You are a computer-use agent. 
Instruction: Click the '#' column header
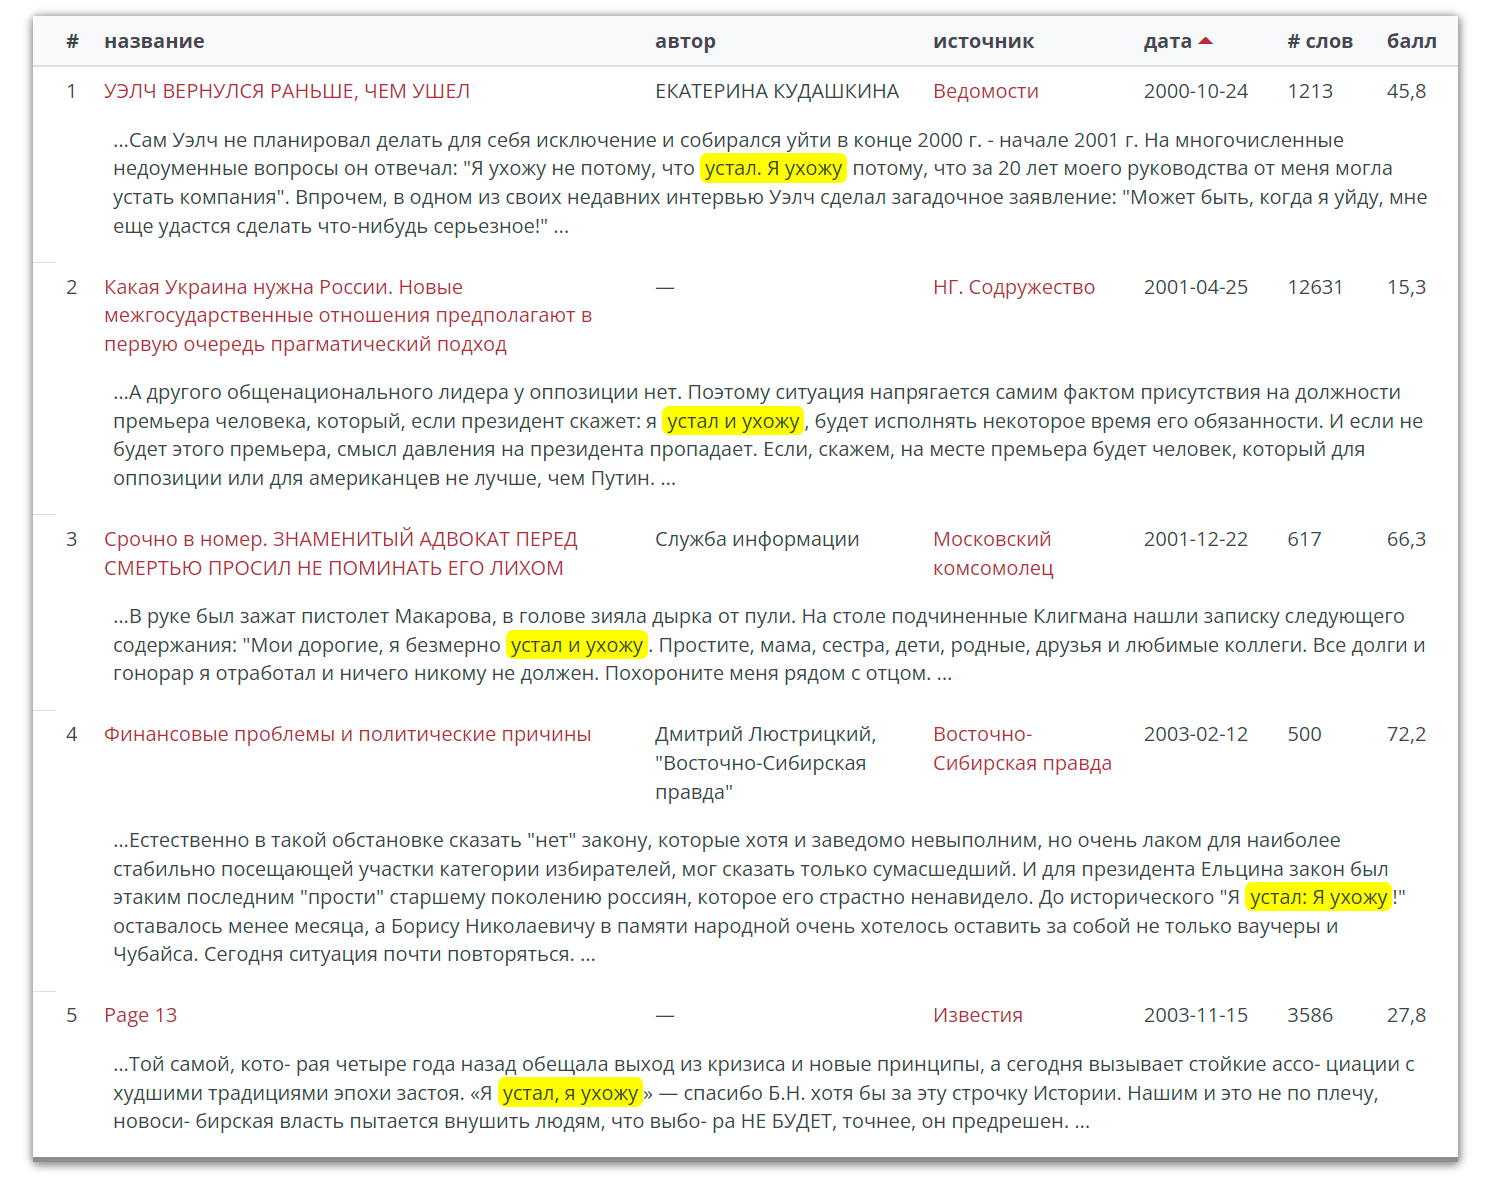click(x=72, y=41)
